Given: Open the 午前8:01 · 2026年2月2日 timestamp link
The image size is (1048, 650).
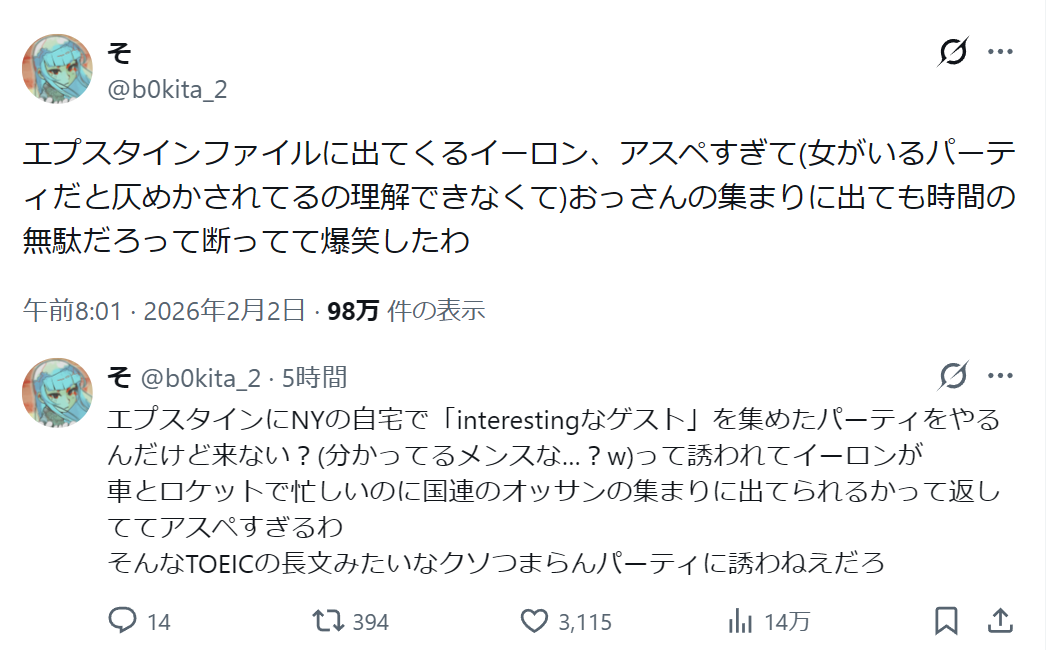Looking at the screenshot, I should click(x=163, y=311).
